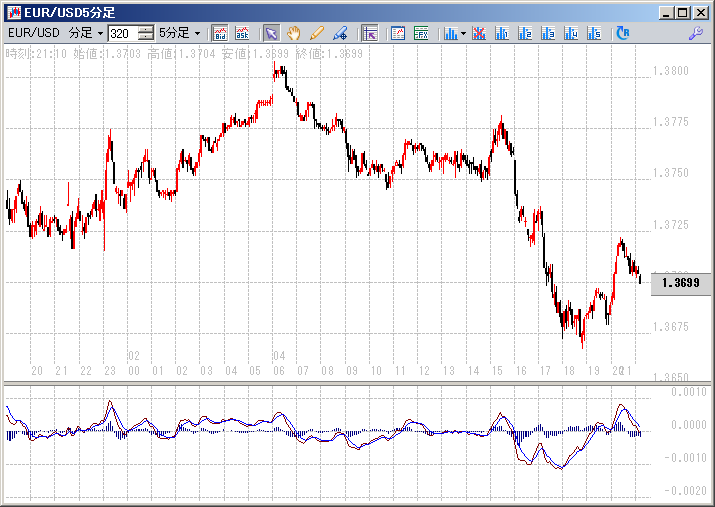Apply indicator preset 3
The height and width of the screenshot is (507, 715).
pyautogui.click(x=548, y=33)
